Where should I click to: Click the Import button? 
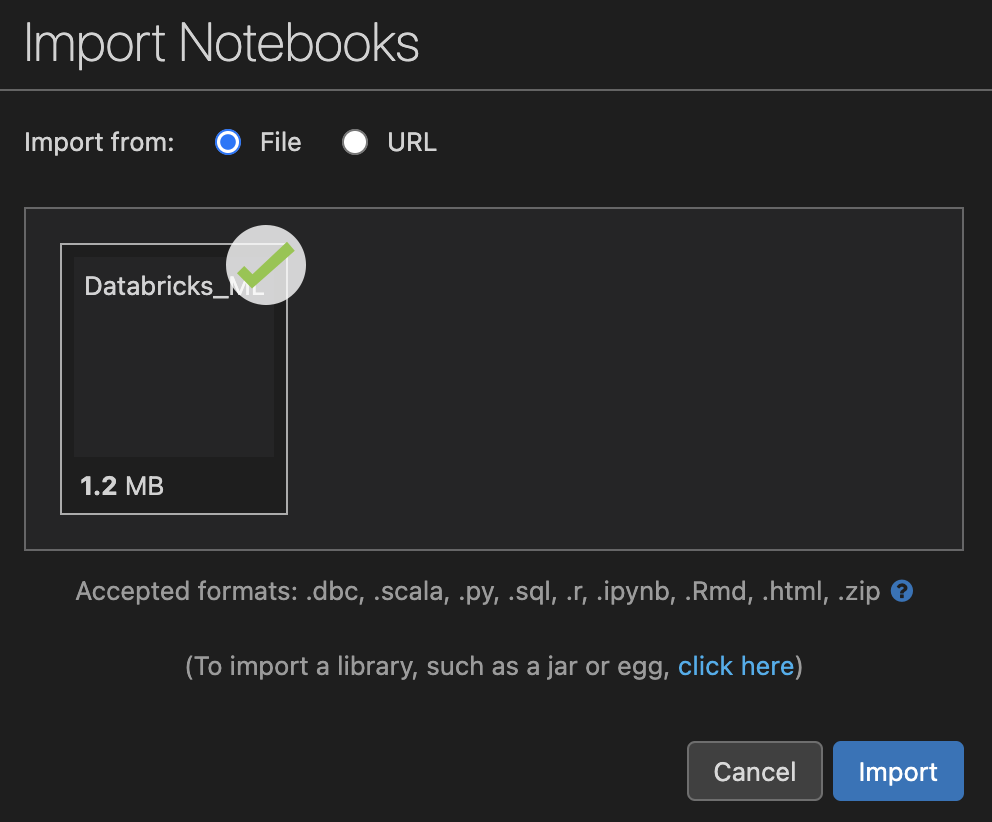(898, 771)
